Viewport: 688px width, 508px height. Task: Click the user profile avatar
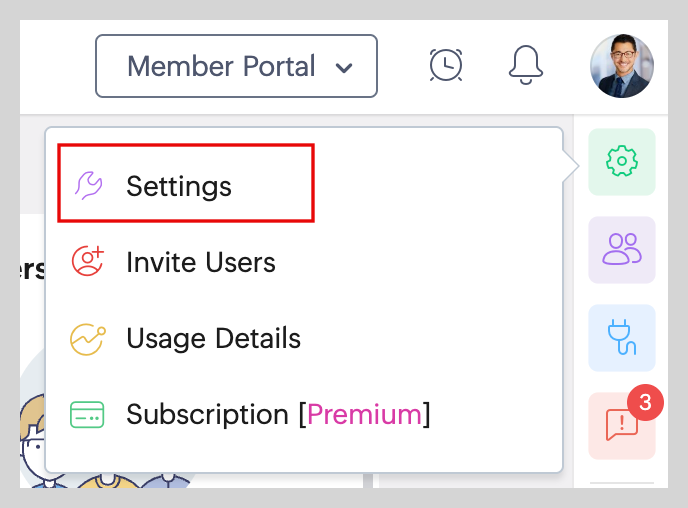621,66
